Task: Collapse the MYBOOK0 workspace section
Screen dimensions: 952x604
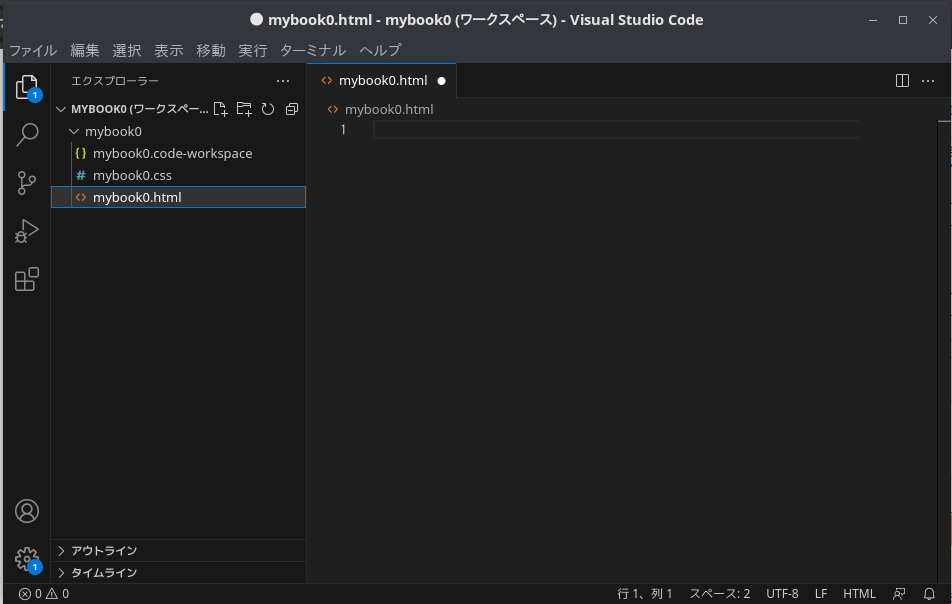Action: [61, 109]
